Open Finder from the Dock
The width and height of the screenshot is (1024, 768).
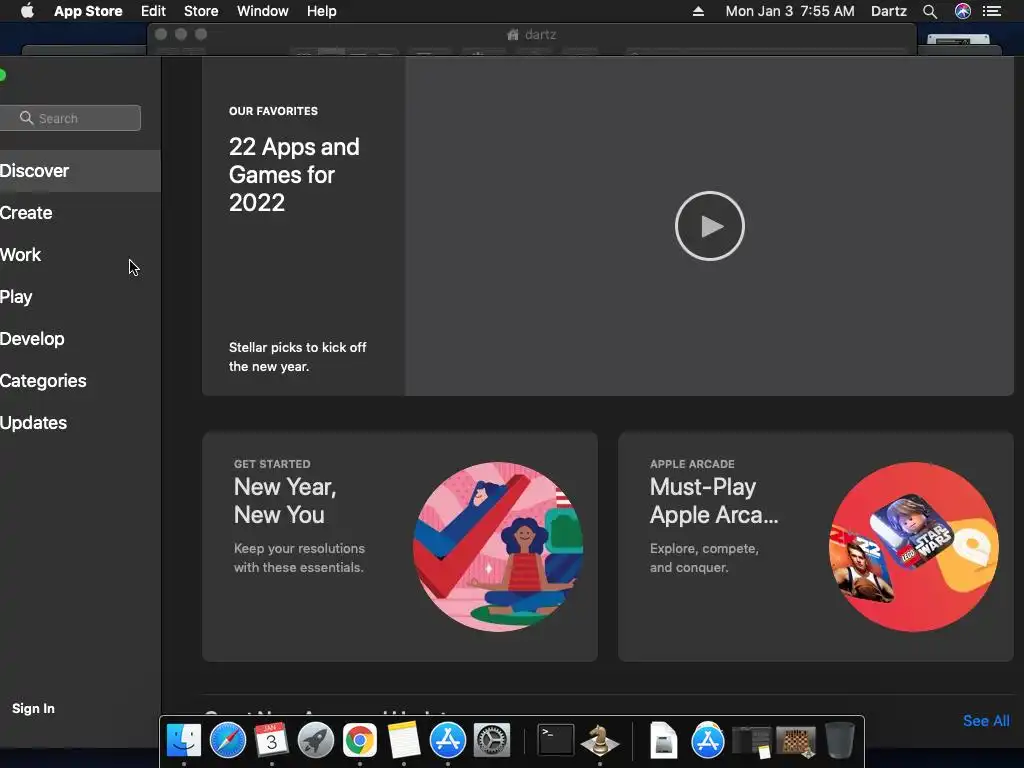pyautogui.click(x=184, y=741)
